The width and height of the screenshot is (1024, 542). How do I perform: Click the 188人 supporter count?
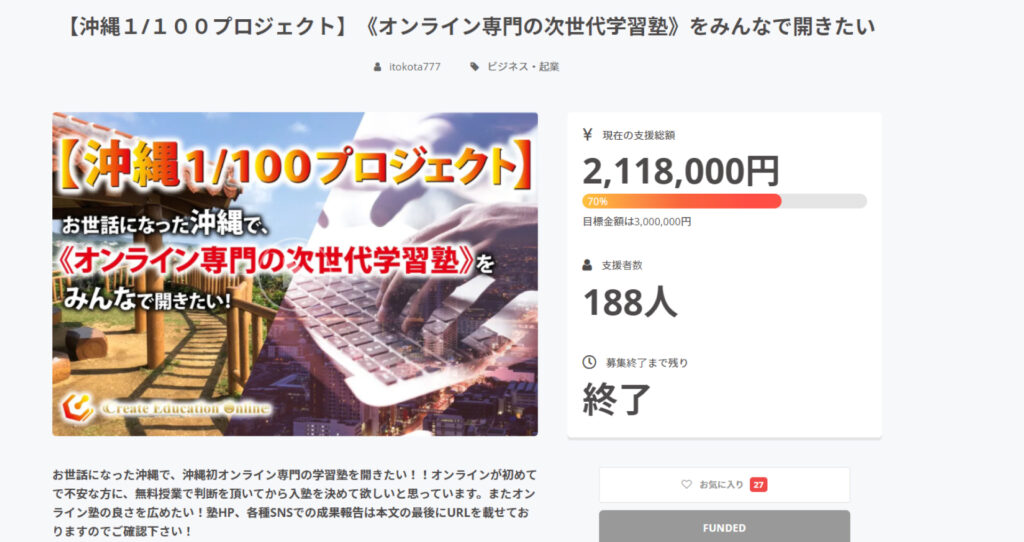630,302
